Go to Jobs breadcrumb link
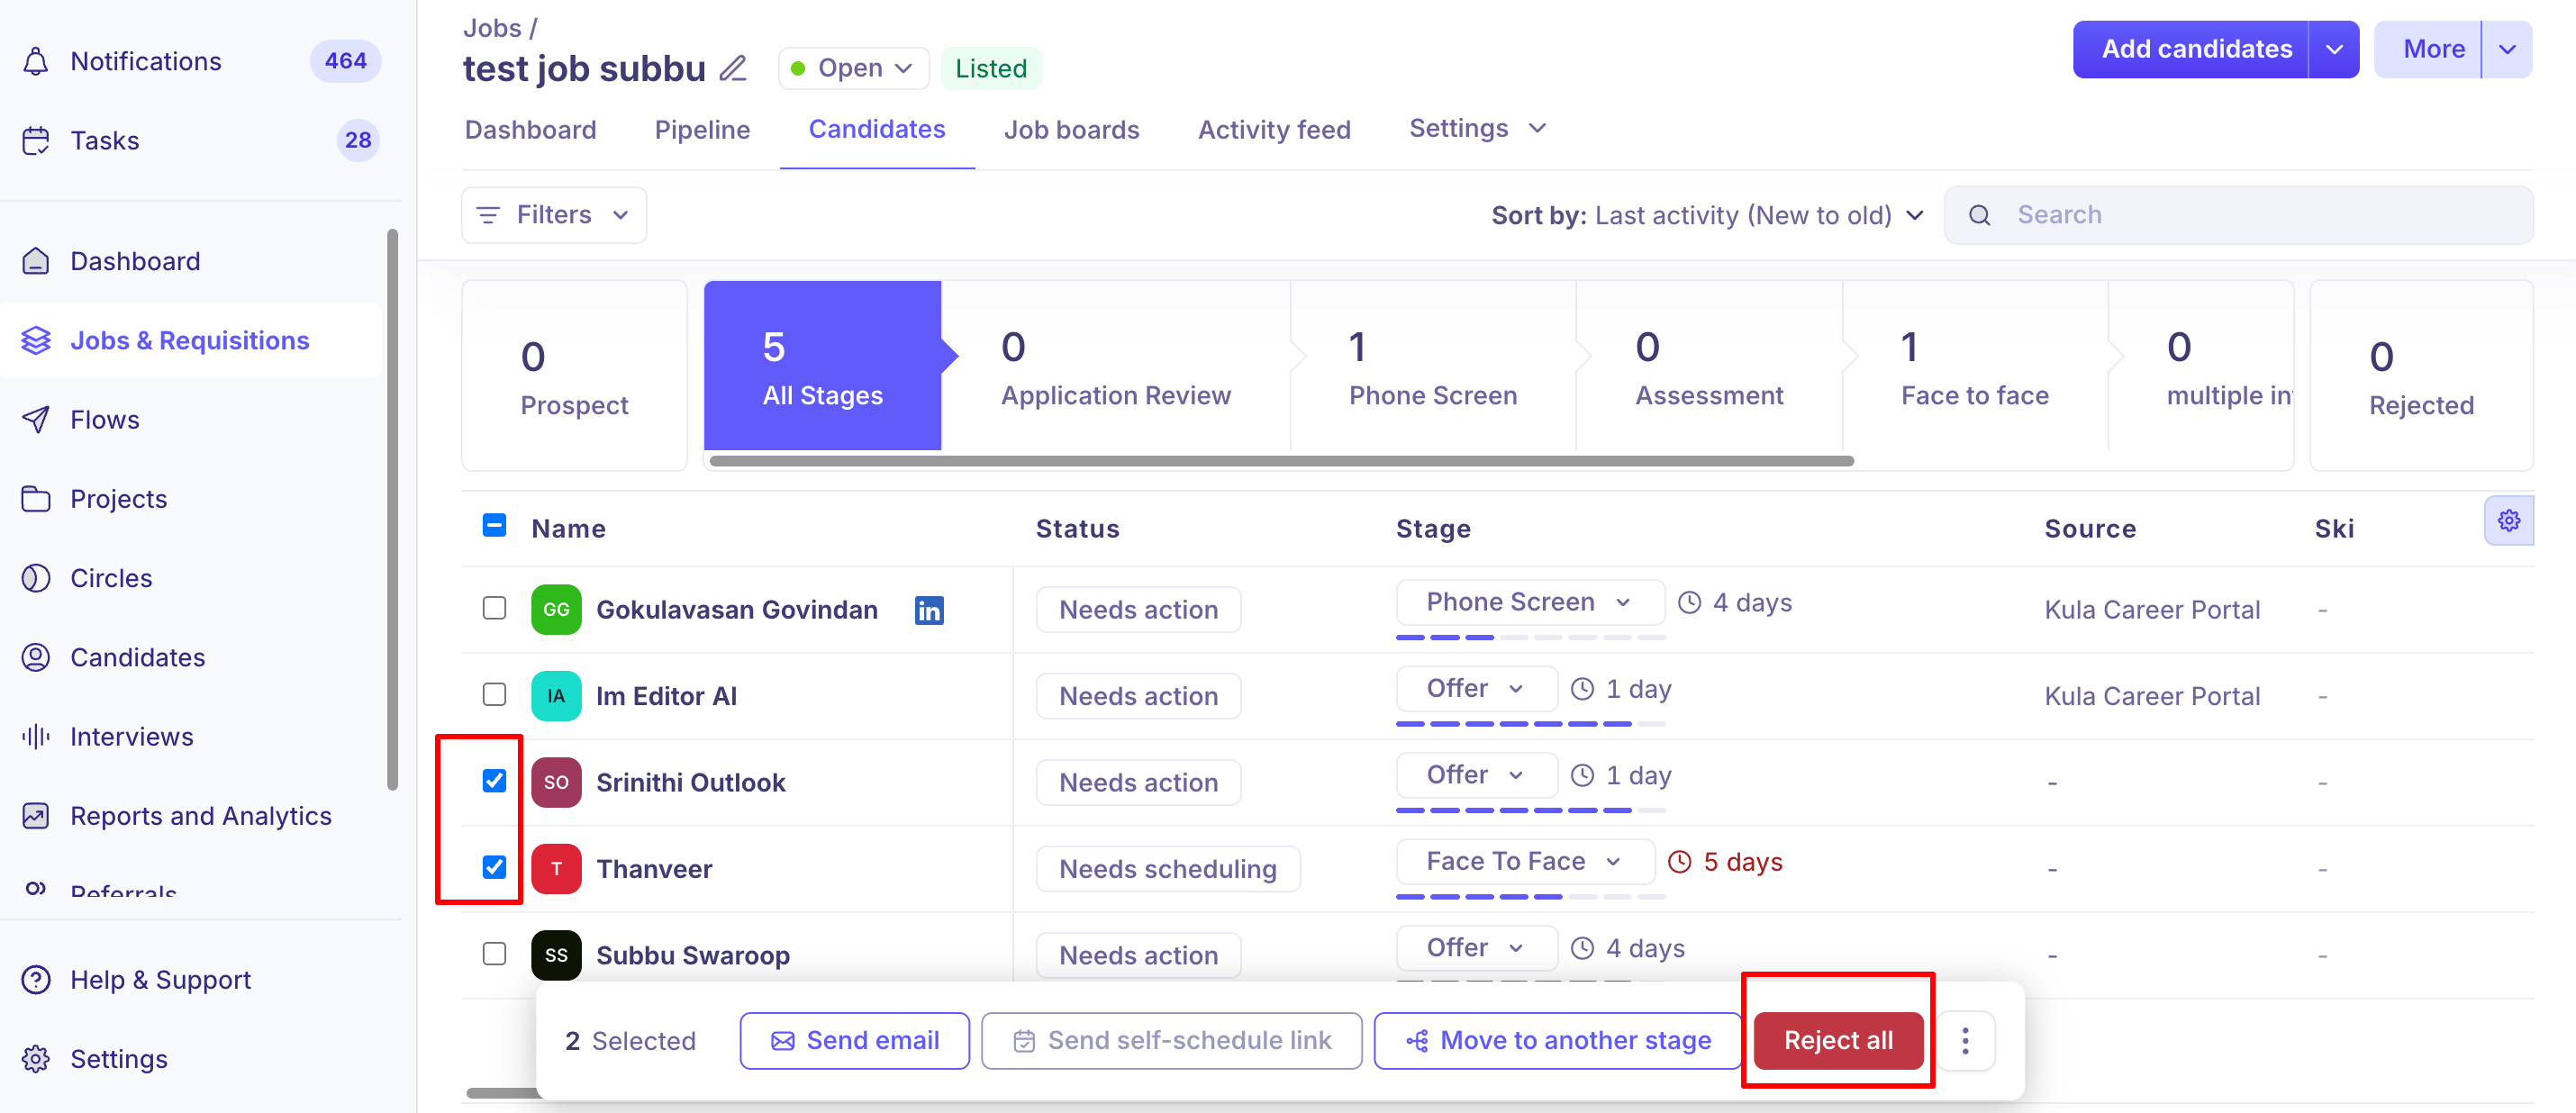 492,28
